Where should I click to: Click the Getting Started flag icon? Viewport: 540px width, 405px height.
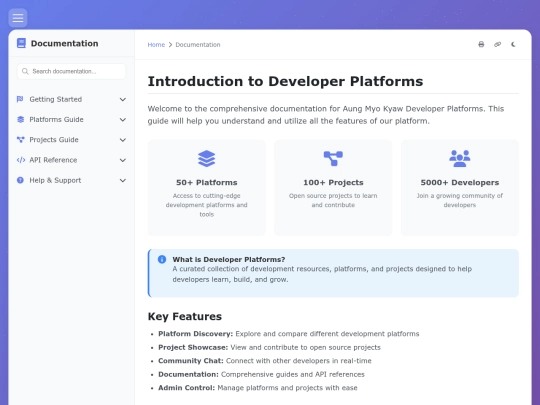pyautogui.click(x=20, y=99)
